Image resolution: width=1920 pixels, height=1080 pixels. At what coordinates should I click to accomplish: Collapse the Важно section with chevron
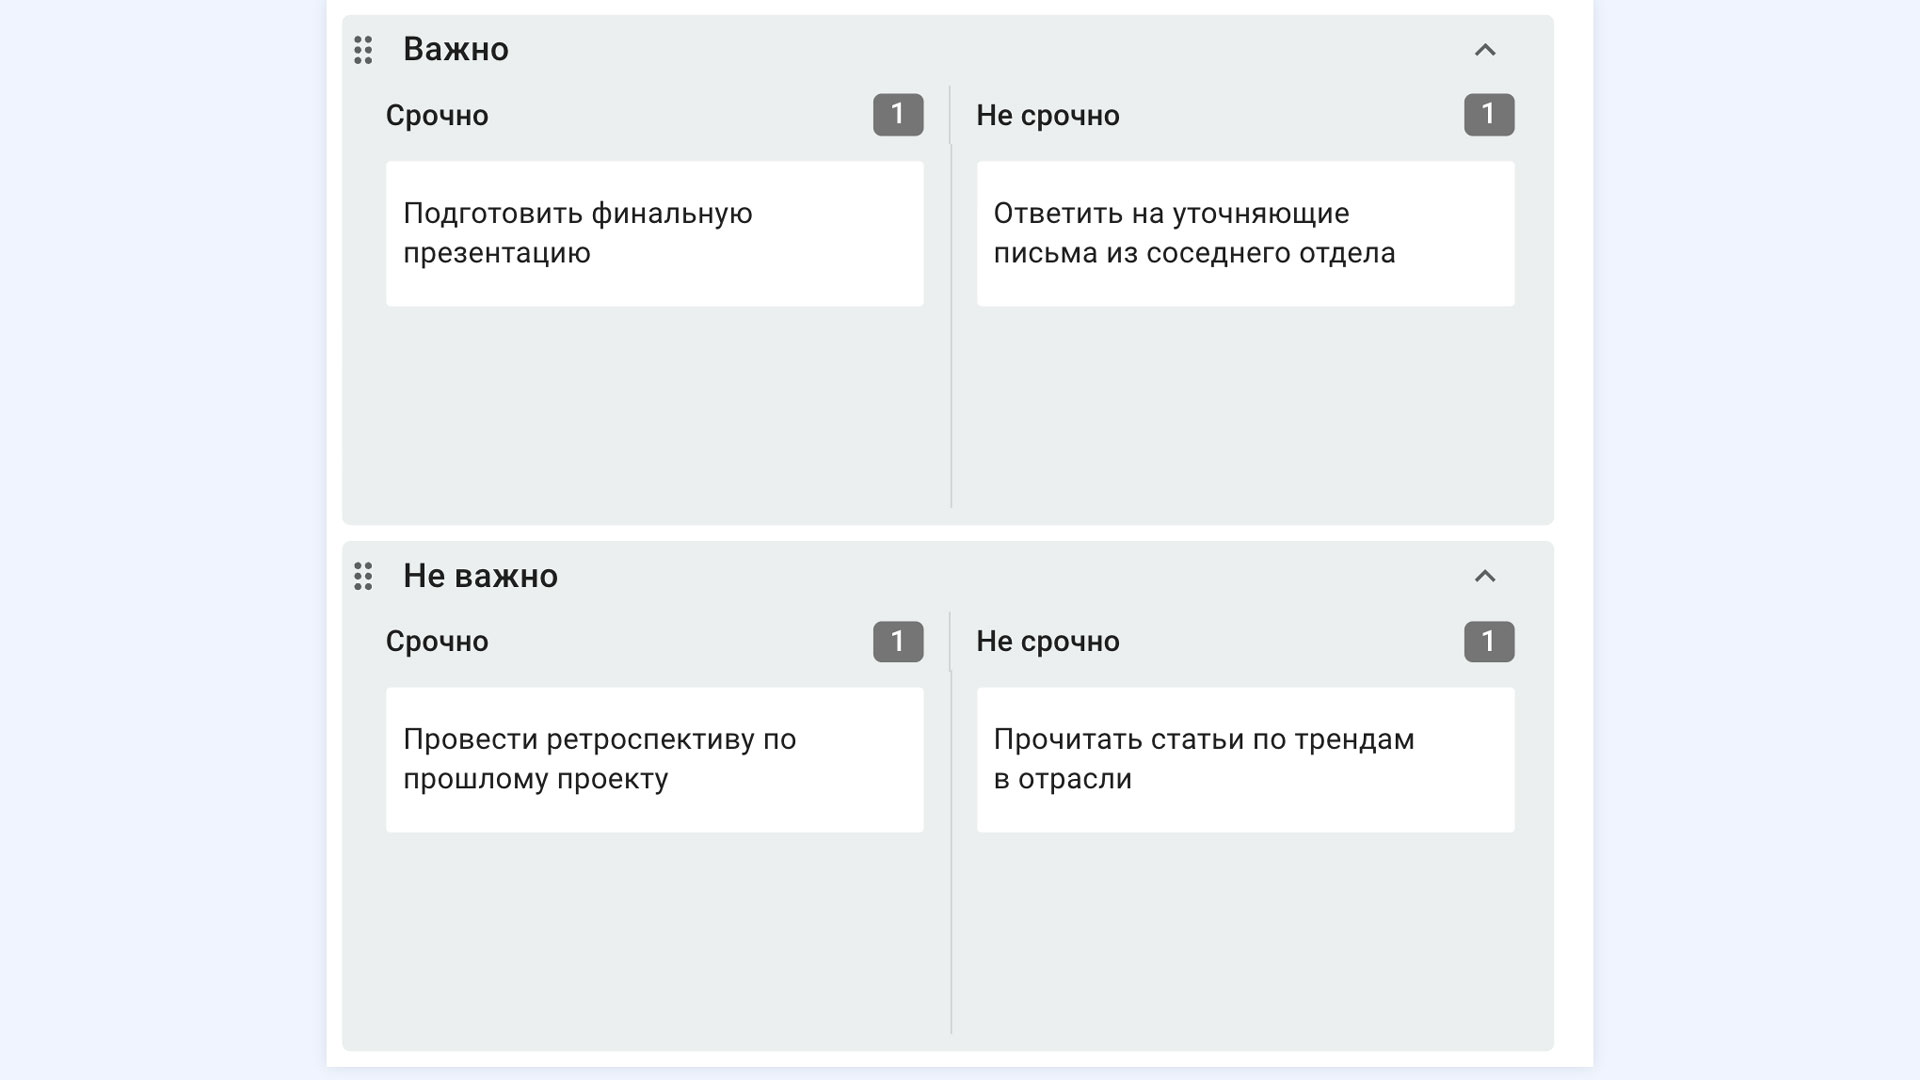pyautogui.click(x=1485, y=50)
